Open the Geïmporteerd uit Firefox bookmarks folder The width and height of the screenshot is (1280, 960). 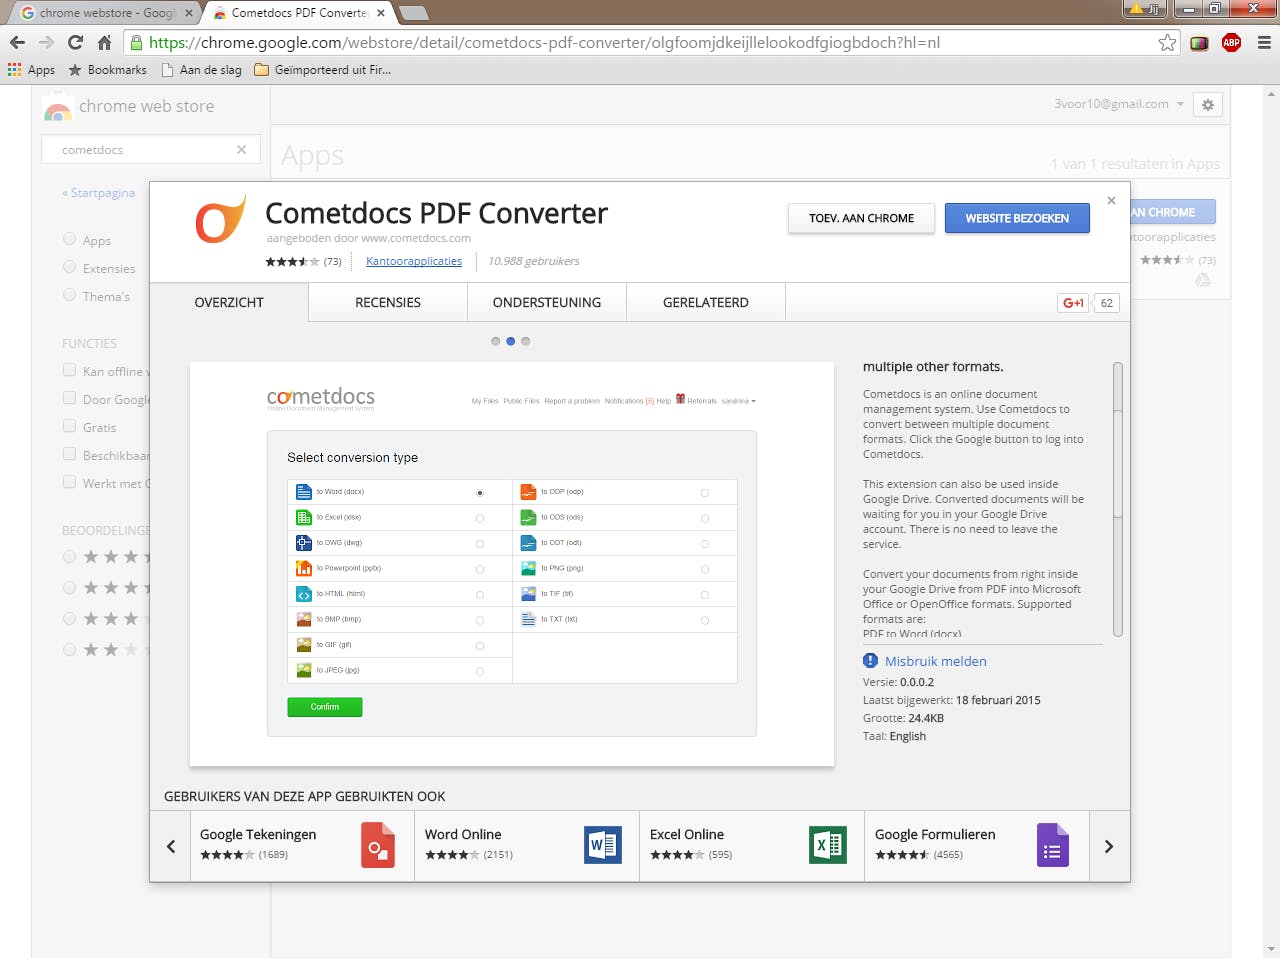pos(323,70)
